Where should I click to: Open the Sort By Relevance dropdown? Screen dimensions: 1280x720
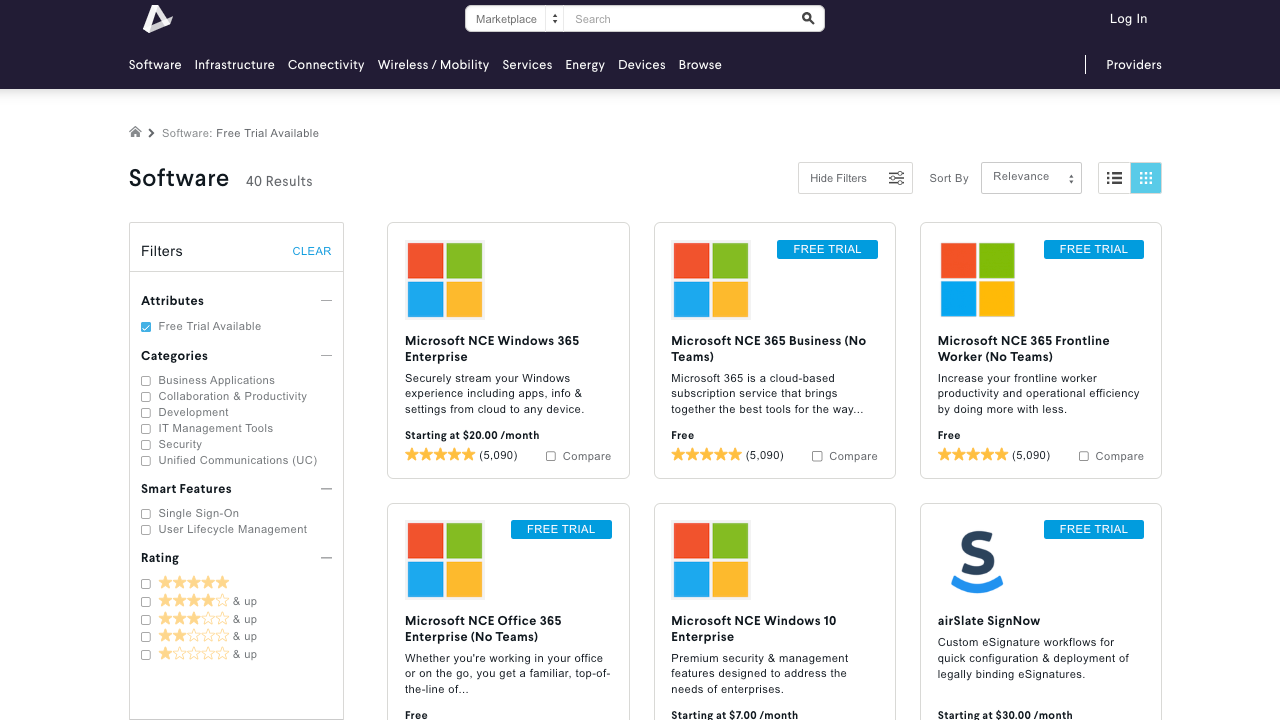(1031, 178)
